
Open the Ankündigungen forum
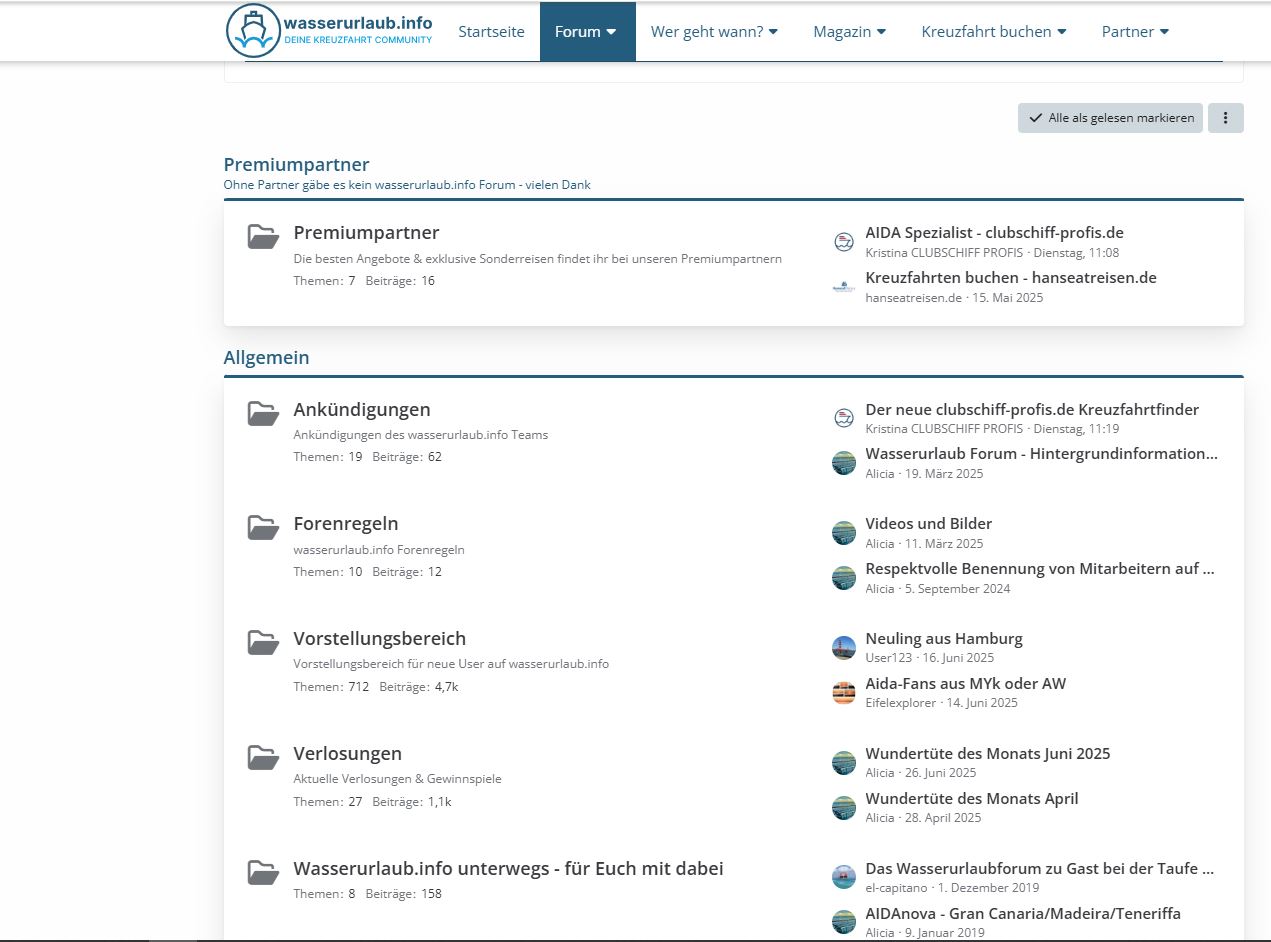coord(362,409)
